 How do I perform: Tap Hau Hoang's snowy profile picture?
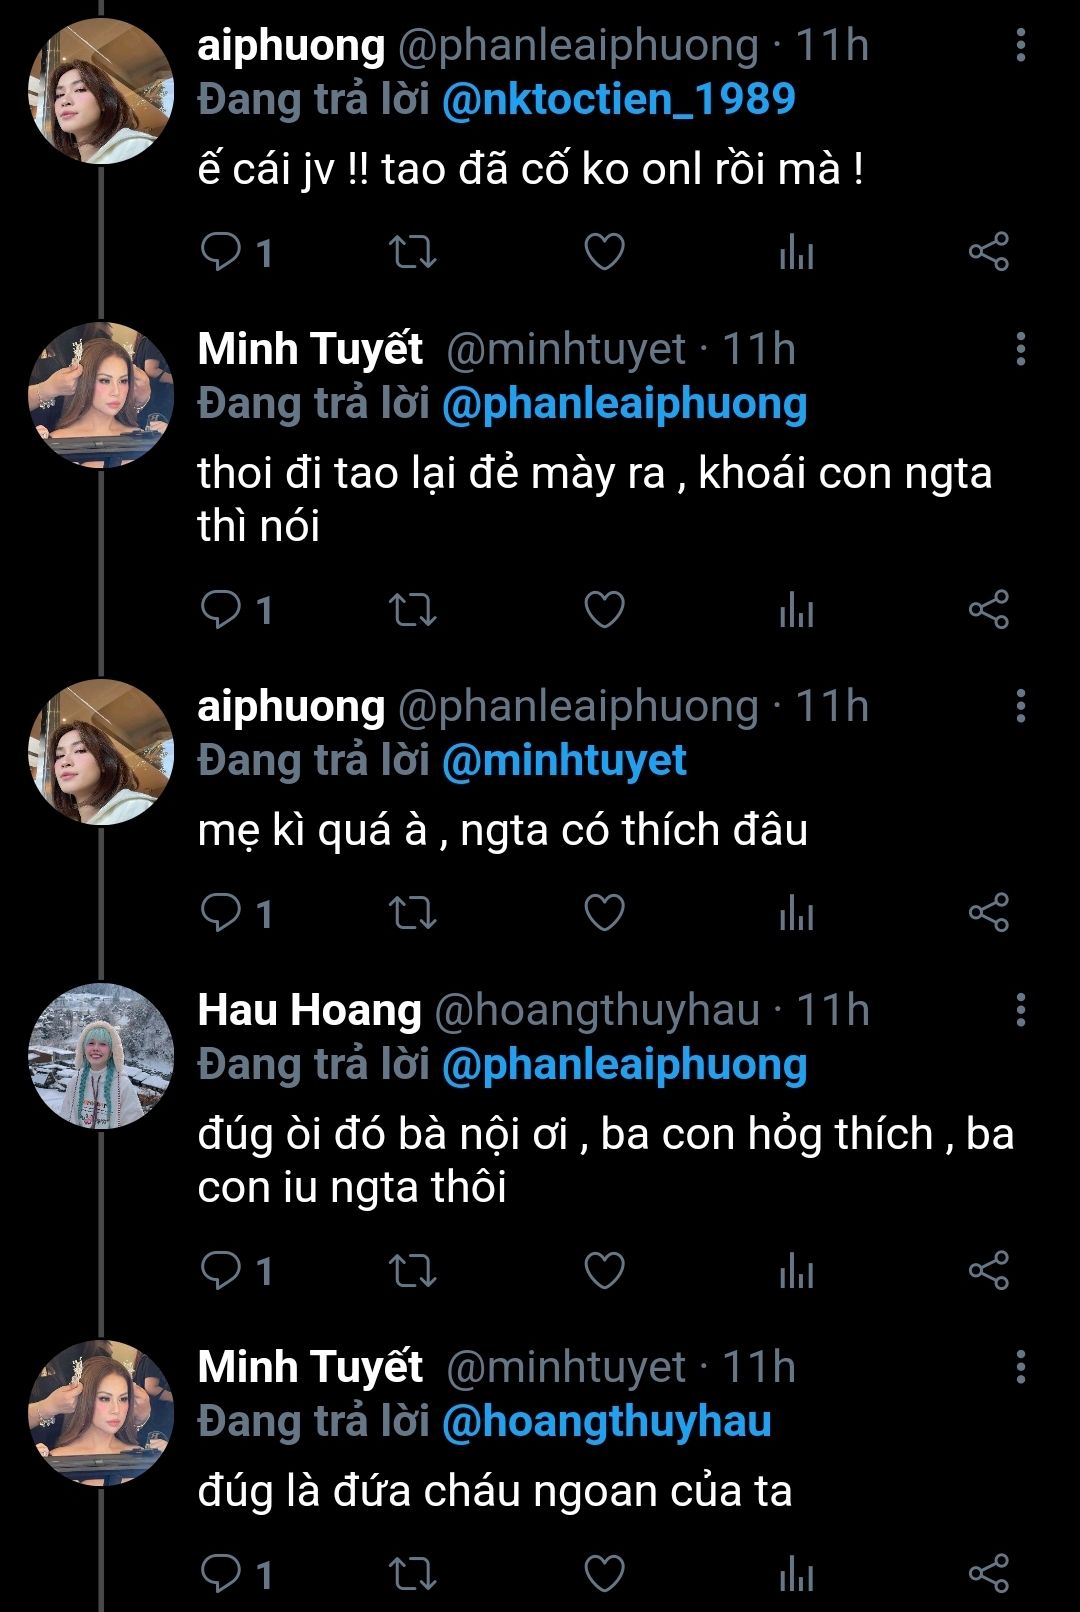[101, 1056]
